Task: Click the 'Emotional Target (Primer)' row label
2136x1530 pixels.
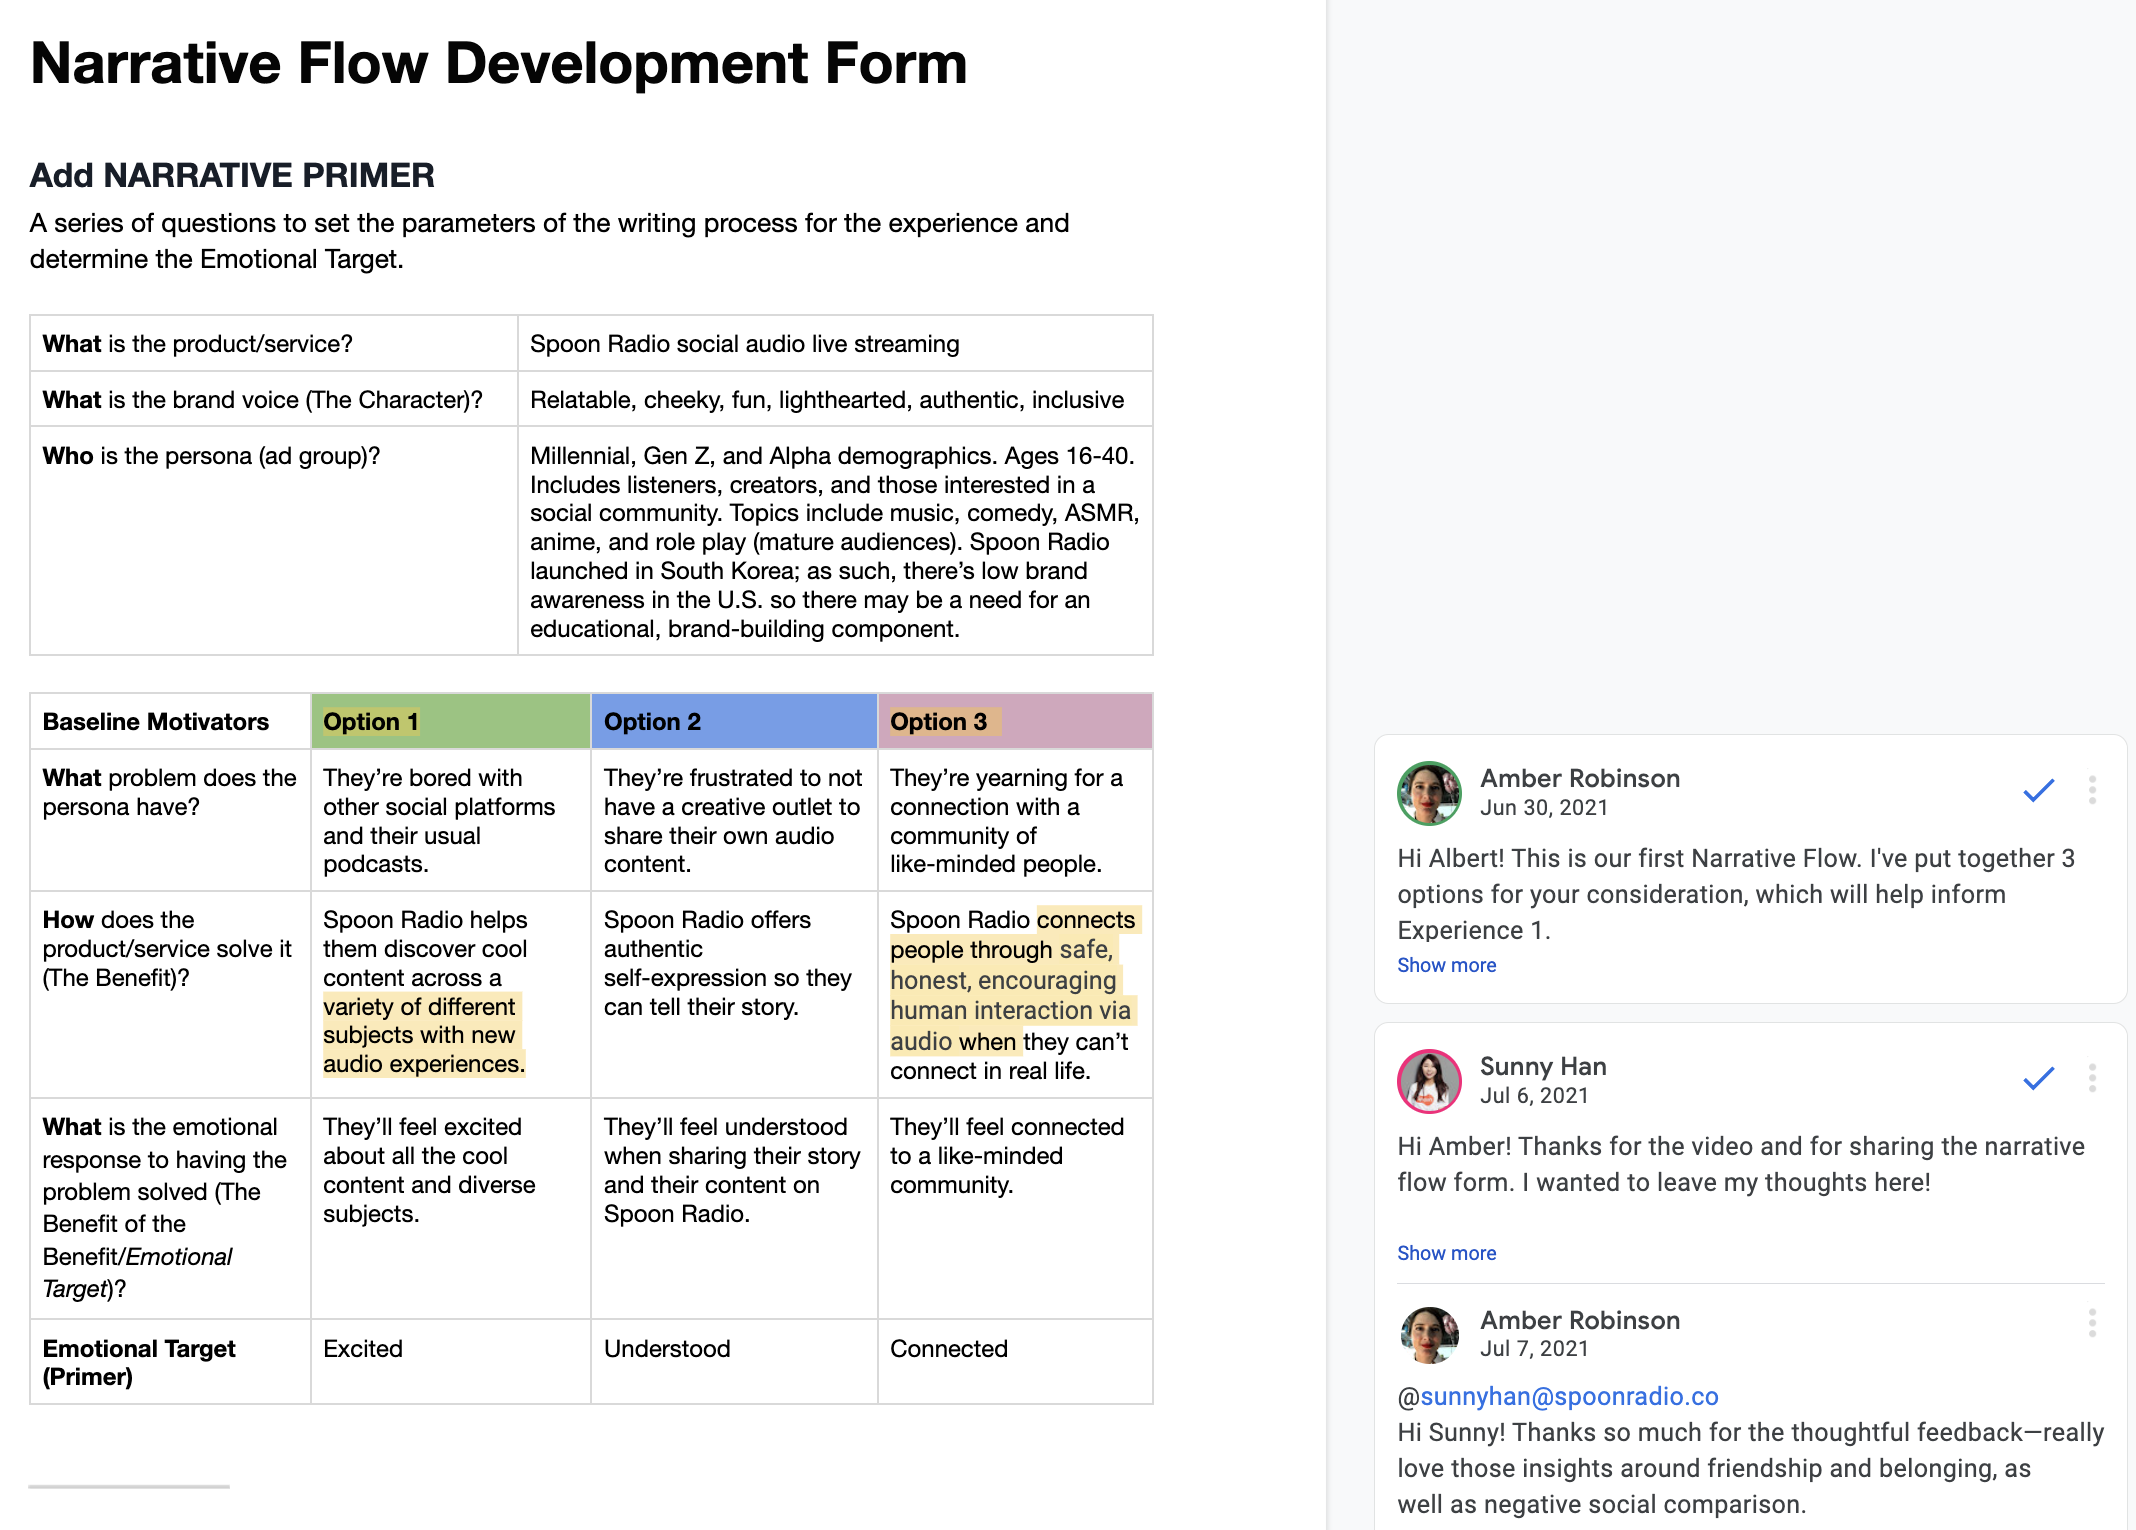Action: (x=170, y=1362)
